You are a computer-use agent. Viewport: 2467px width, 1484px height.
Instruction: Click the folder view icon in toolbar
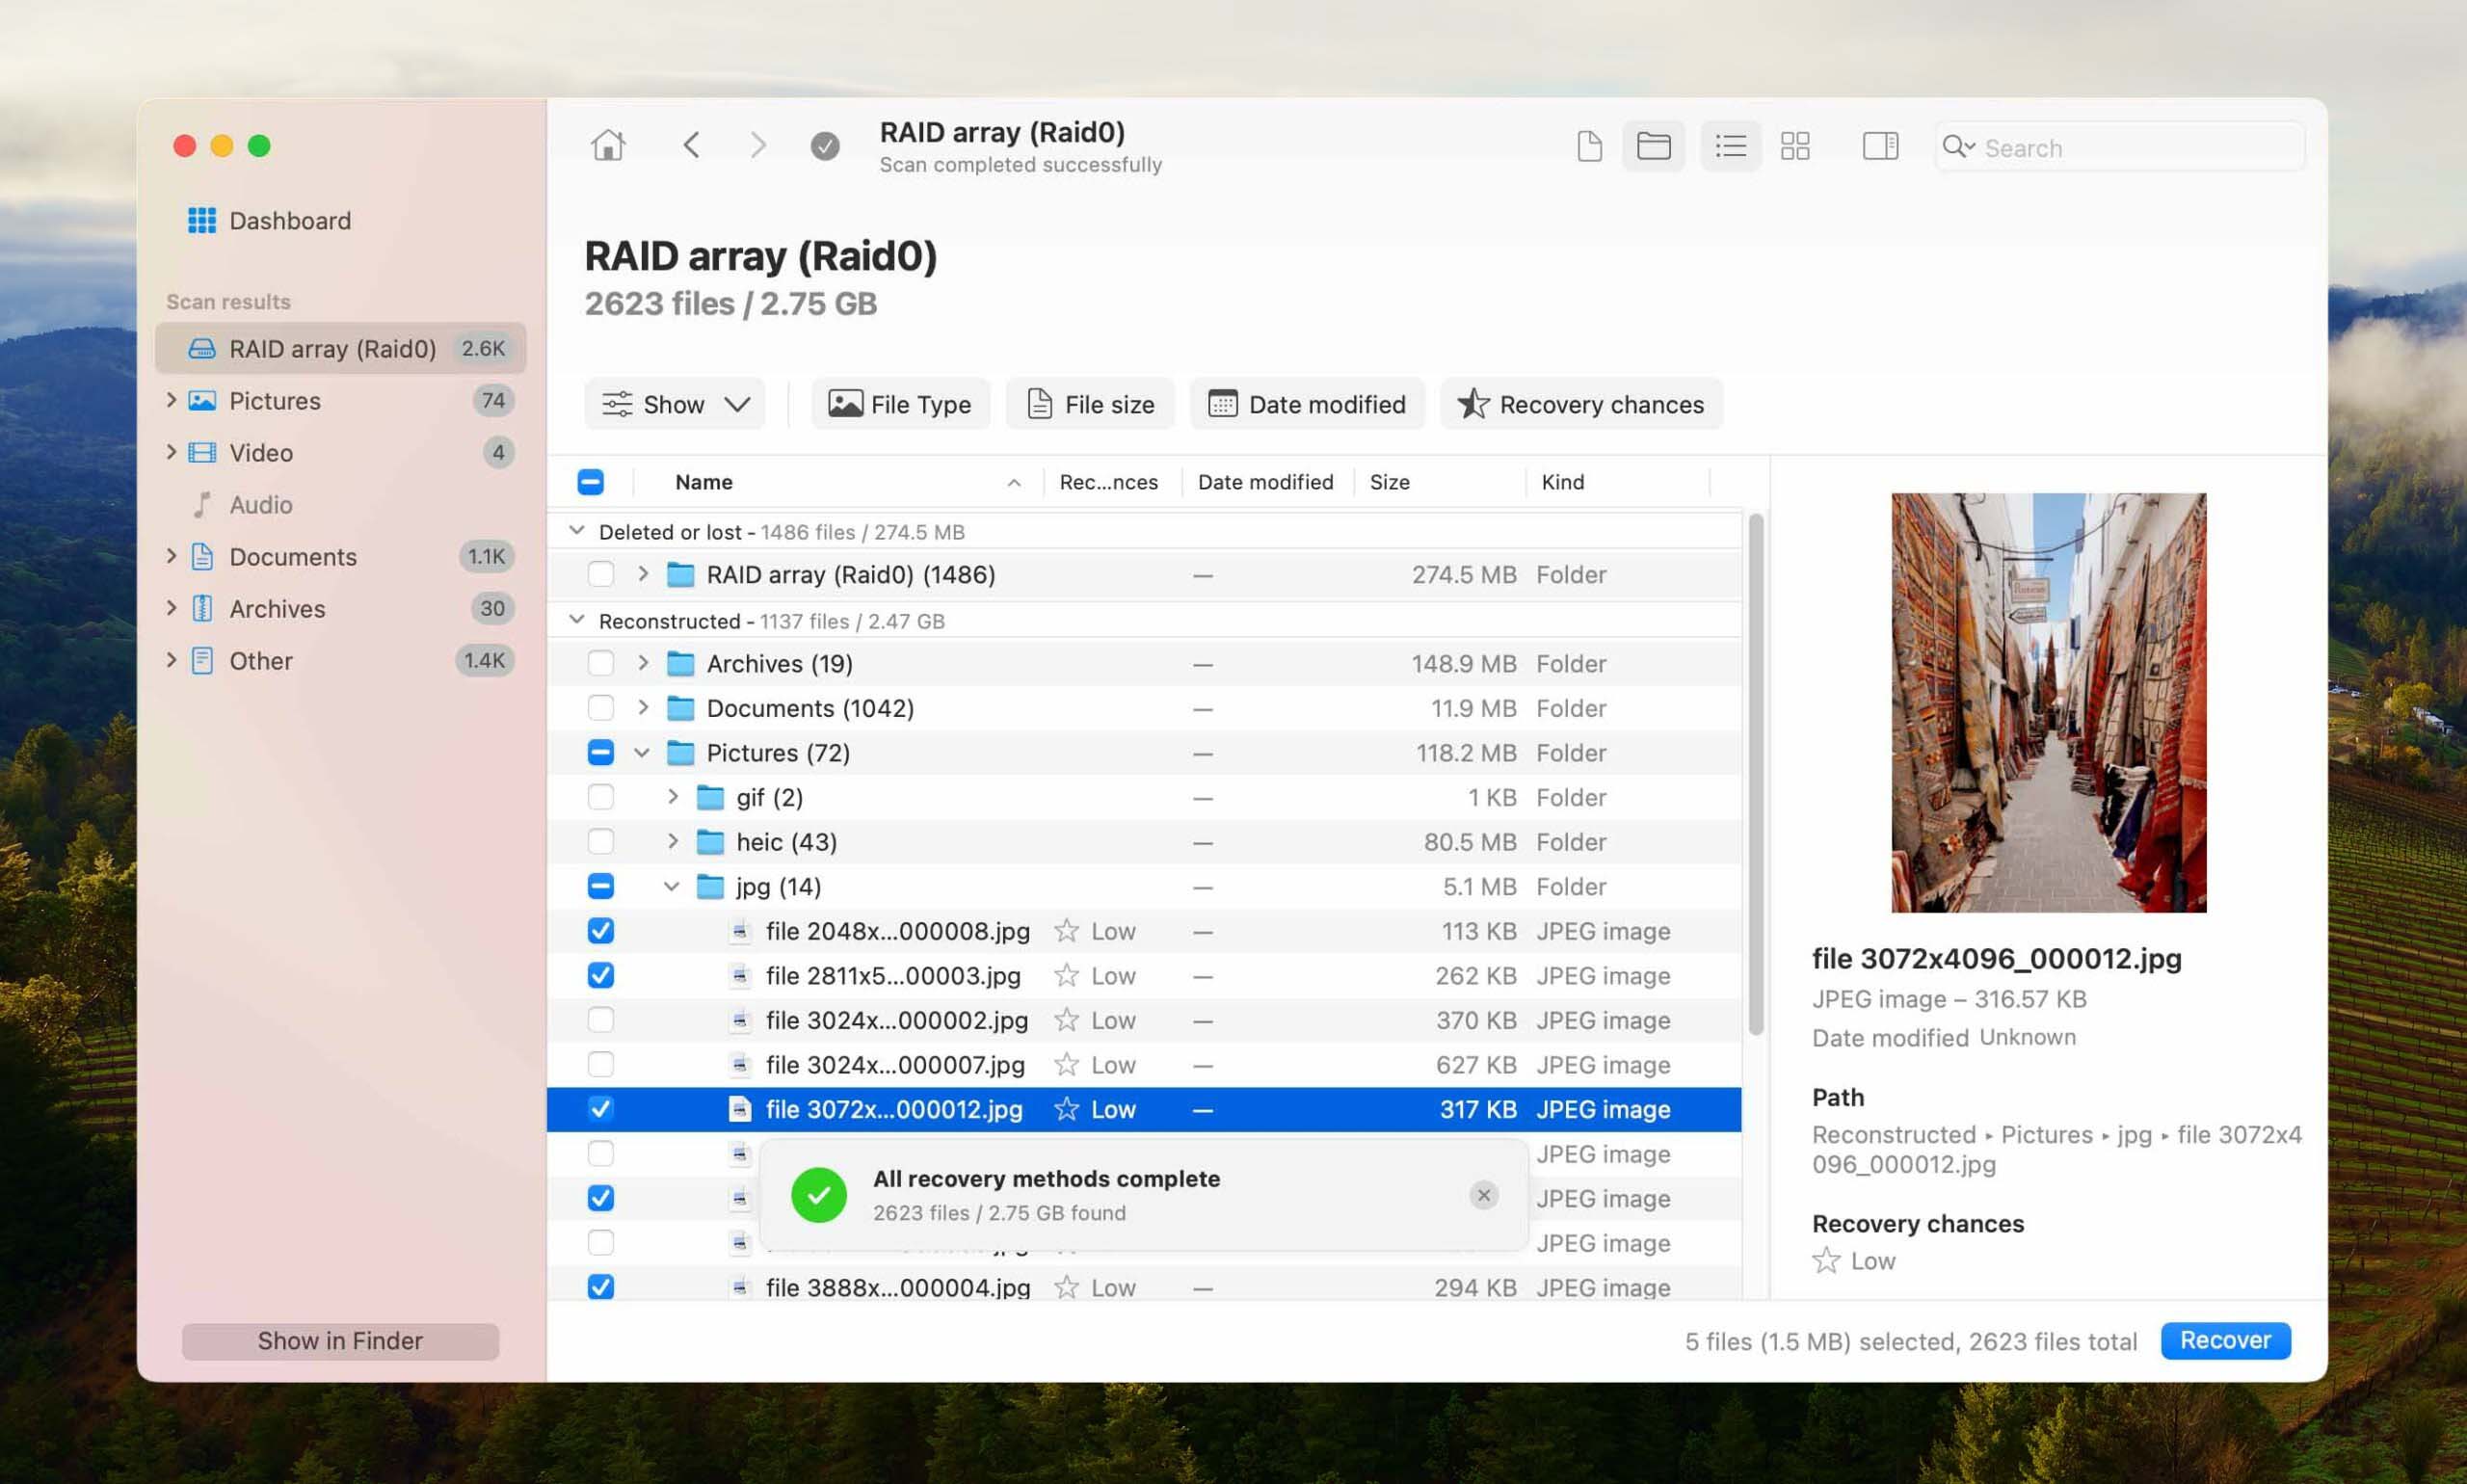click(x=1653, y=146)
